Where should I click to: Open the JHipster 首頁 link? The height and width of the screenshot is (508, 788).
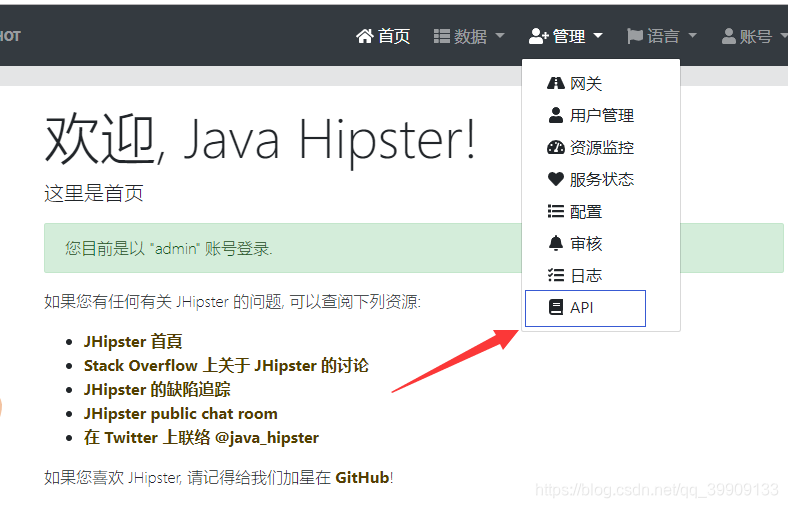[x=133, y=342]
